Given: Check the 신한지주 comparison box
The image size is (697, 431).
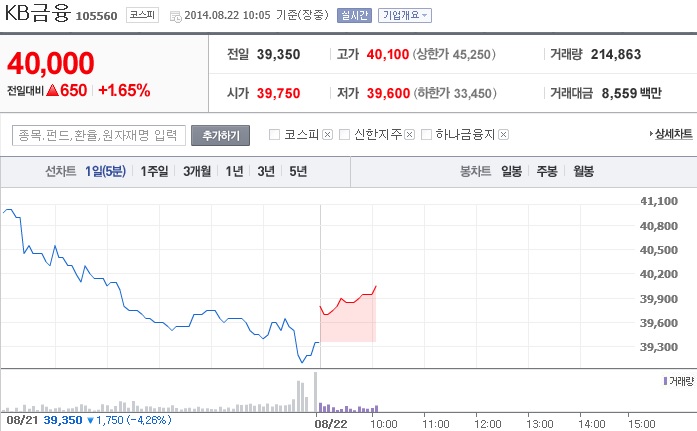Looking at the screenshot, I should 344,134.
